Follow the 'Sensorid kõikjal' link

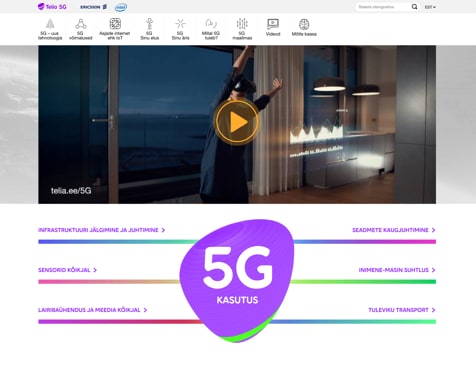coord(67,270)
